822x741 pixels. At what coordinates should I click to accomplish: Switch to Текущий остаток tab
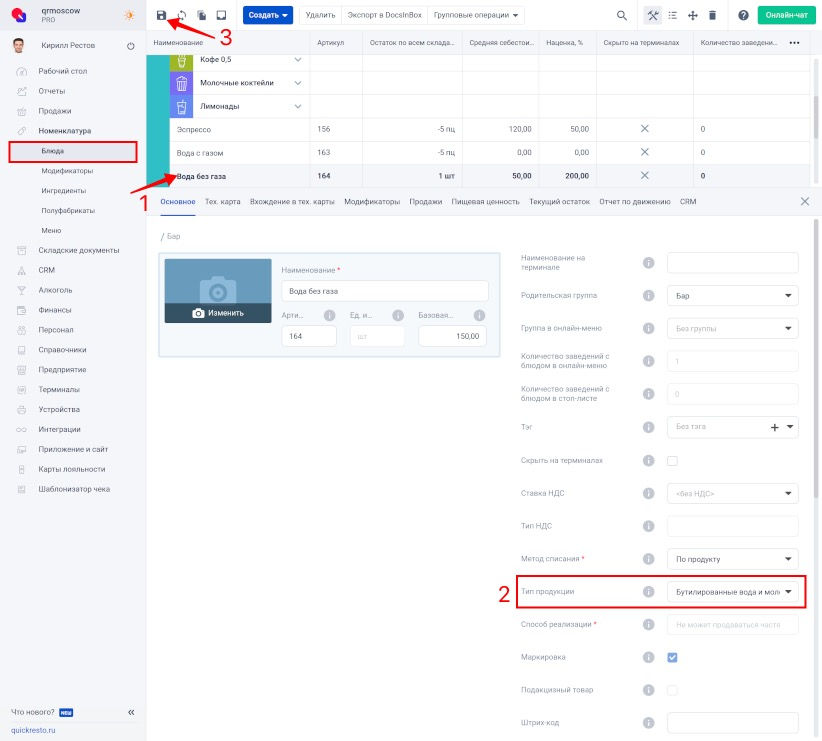click(559, 201)
